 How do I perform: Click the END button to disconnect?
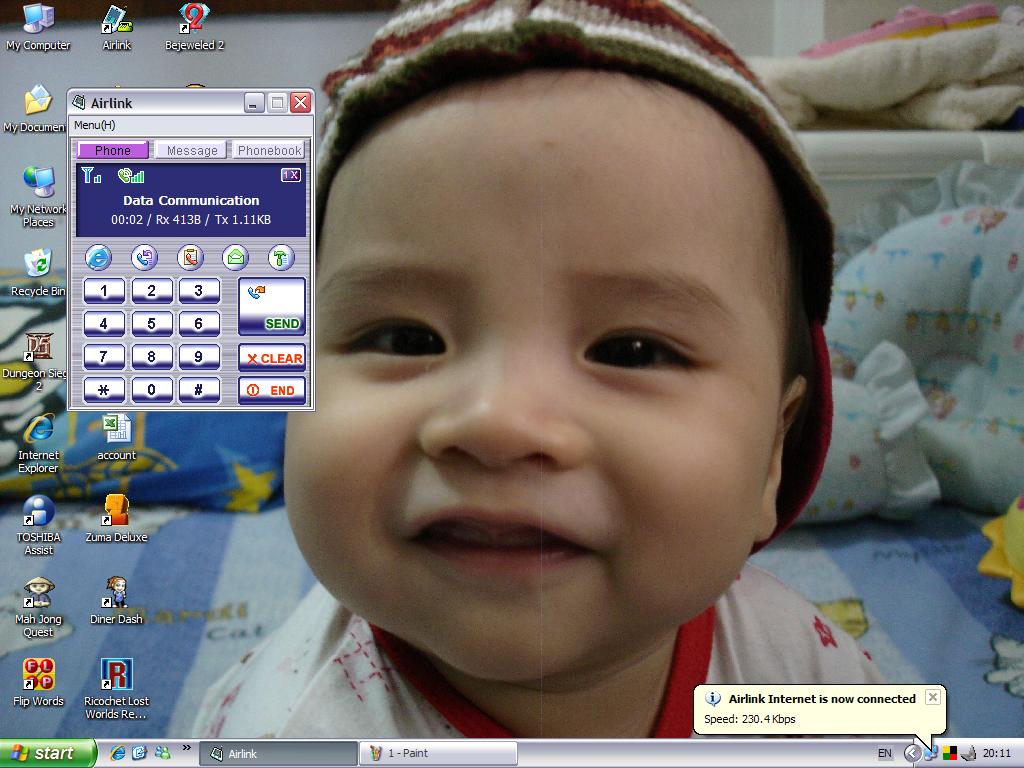(x=272, y=391)
